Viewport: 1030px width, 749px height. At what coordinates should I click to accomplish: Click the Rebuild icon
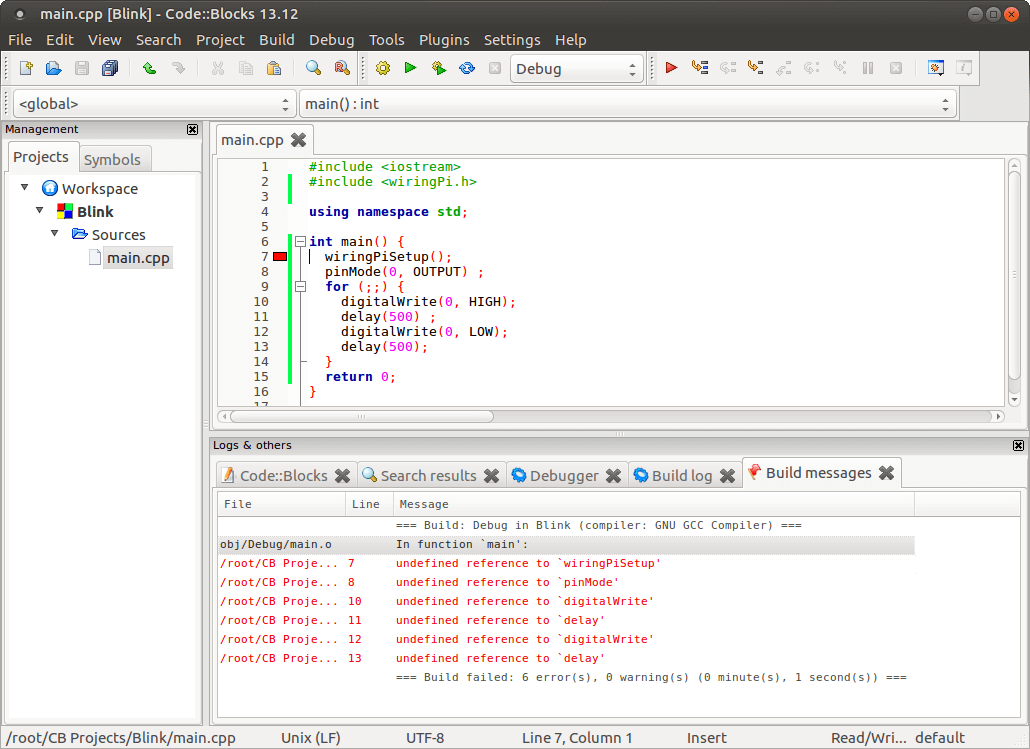pos(467,68)
